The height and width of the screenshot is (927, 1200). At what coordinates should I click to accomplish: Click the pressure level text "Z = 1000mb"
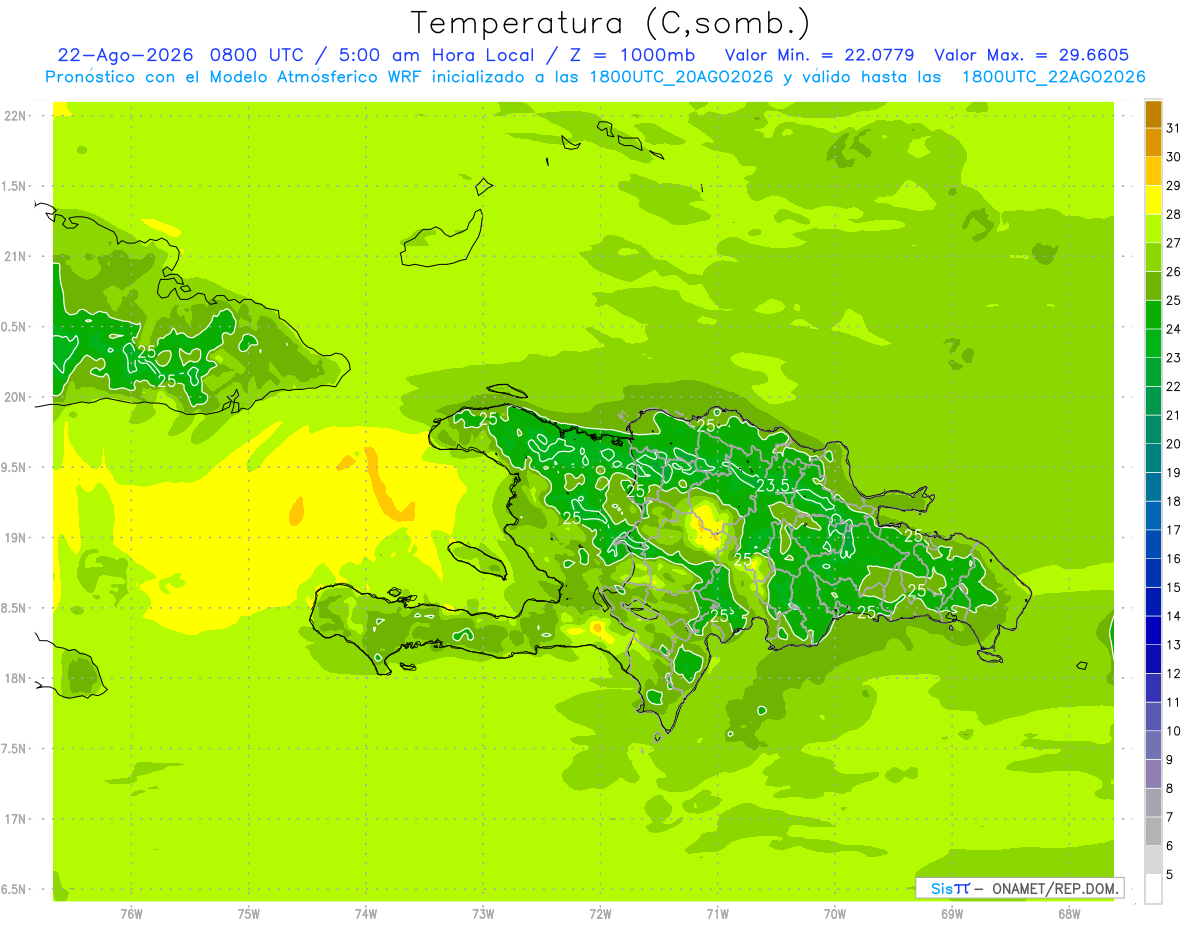pyautogui.click(x=630, y=55)
